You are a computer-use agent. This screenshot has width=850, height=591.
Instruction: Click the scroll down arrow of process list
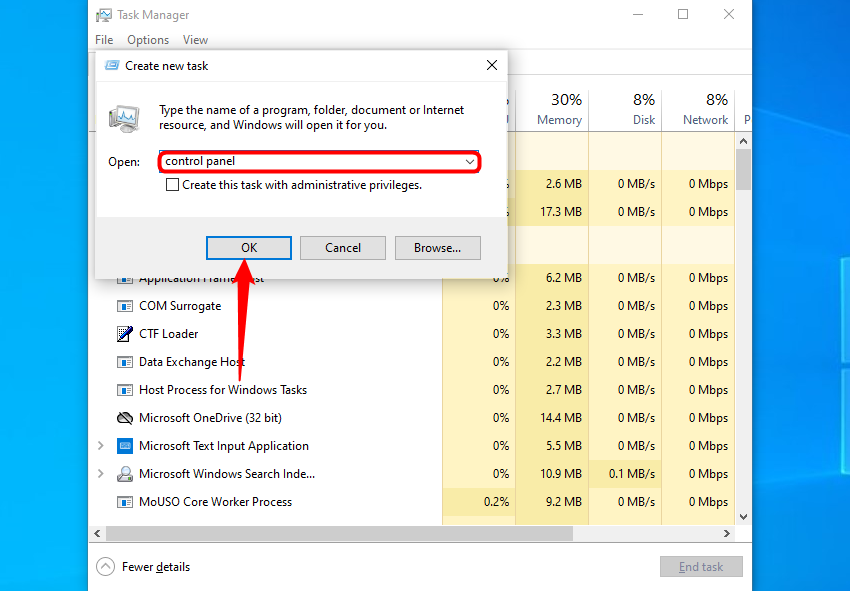click(x=744, y=517)
